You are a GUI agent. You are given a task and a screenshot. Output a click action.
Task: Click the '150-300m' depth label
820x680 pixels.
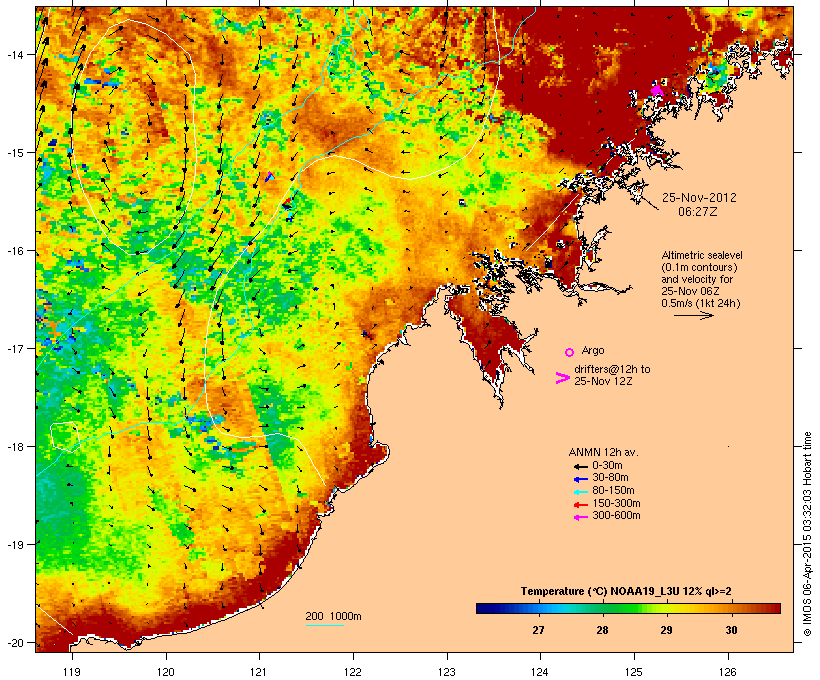tap(616, 503)
